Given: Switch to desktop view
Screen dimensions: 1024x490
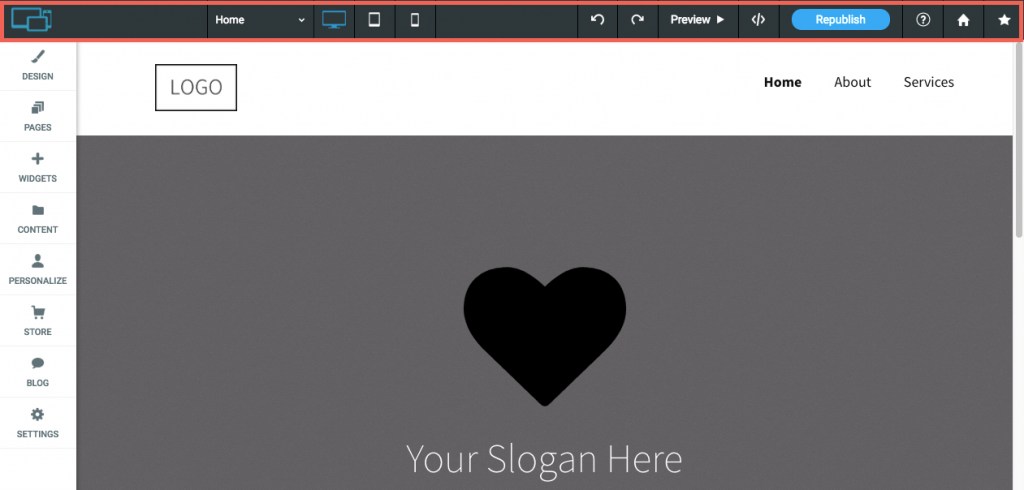Looking at the screenshot, I should [334, 20].
